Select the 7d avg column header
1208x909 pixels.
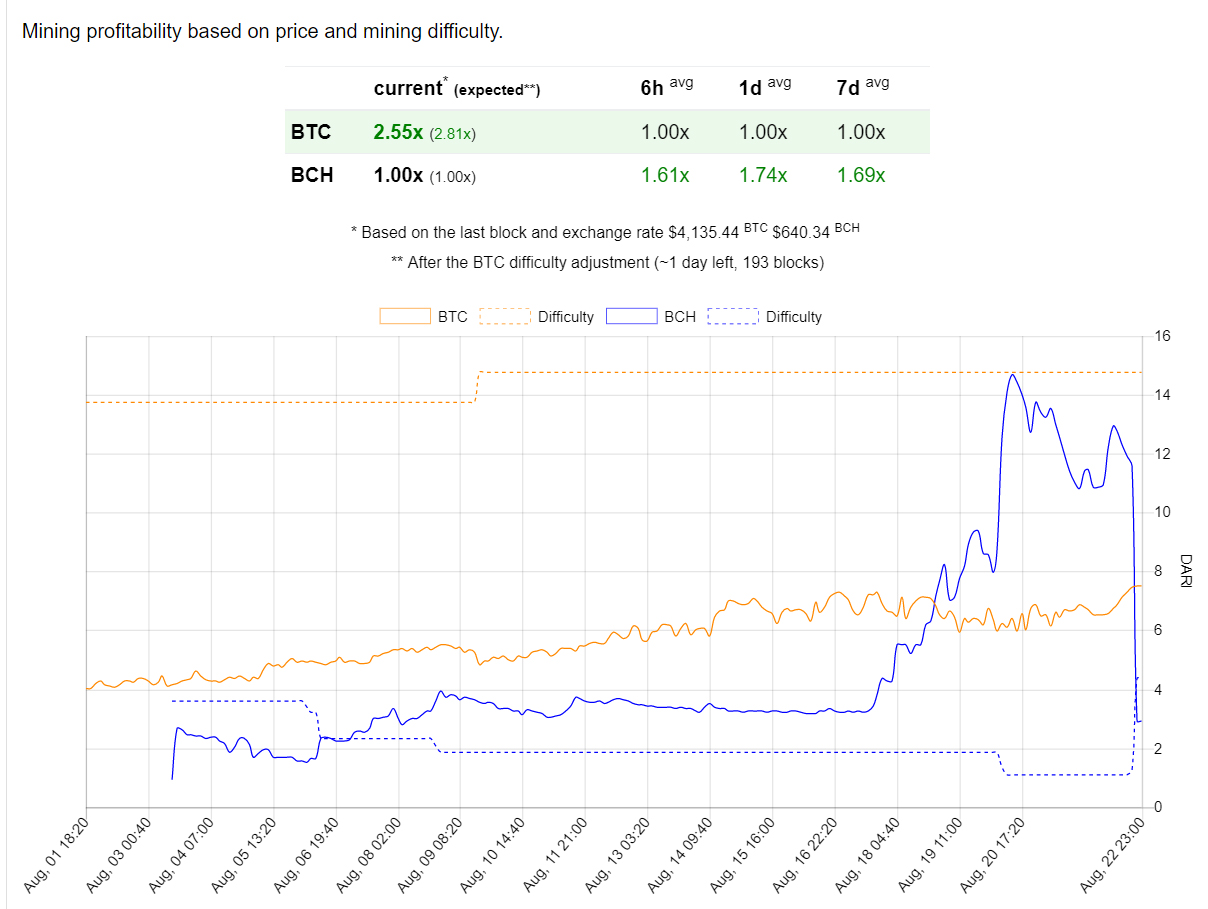(x=862, y=88)
